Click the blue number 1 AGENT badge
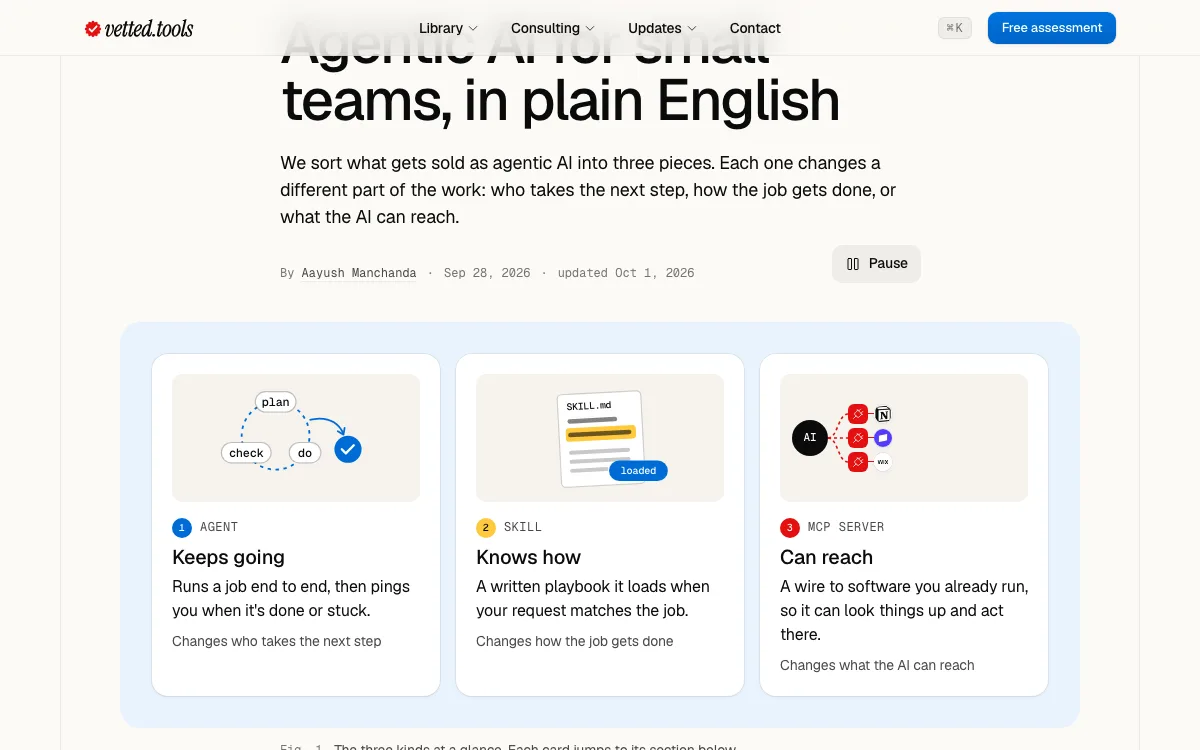 tap(181, 527)
